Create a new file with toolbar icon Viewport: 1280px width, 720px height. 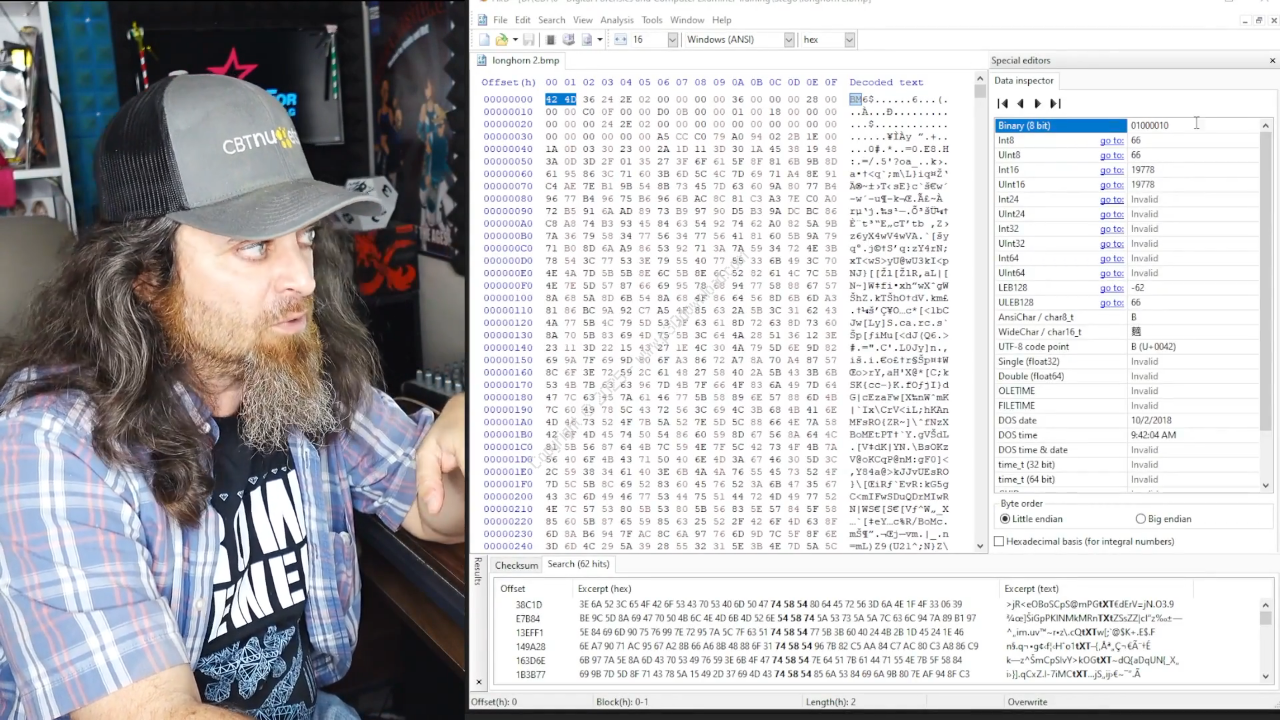(x=484, y=40)
